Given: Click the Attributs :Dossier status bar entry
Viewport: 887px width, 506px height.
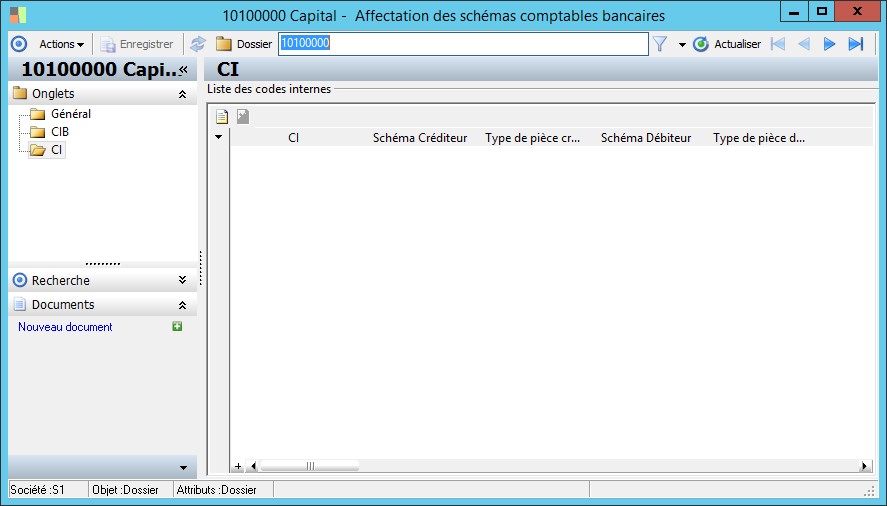Looking at the screenshot, I should coord(216,490).
